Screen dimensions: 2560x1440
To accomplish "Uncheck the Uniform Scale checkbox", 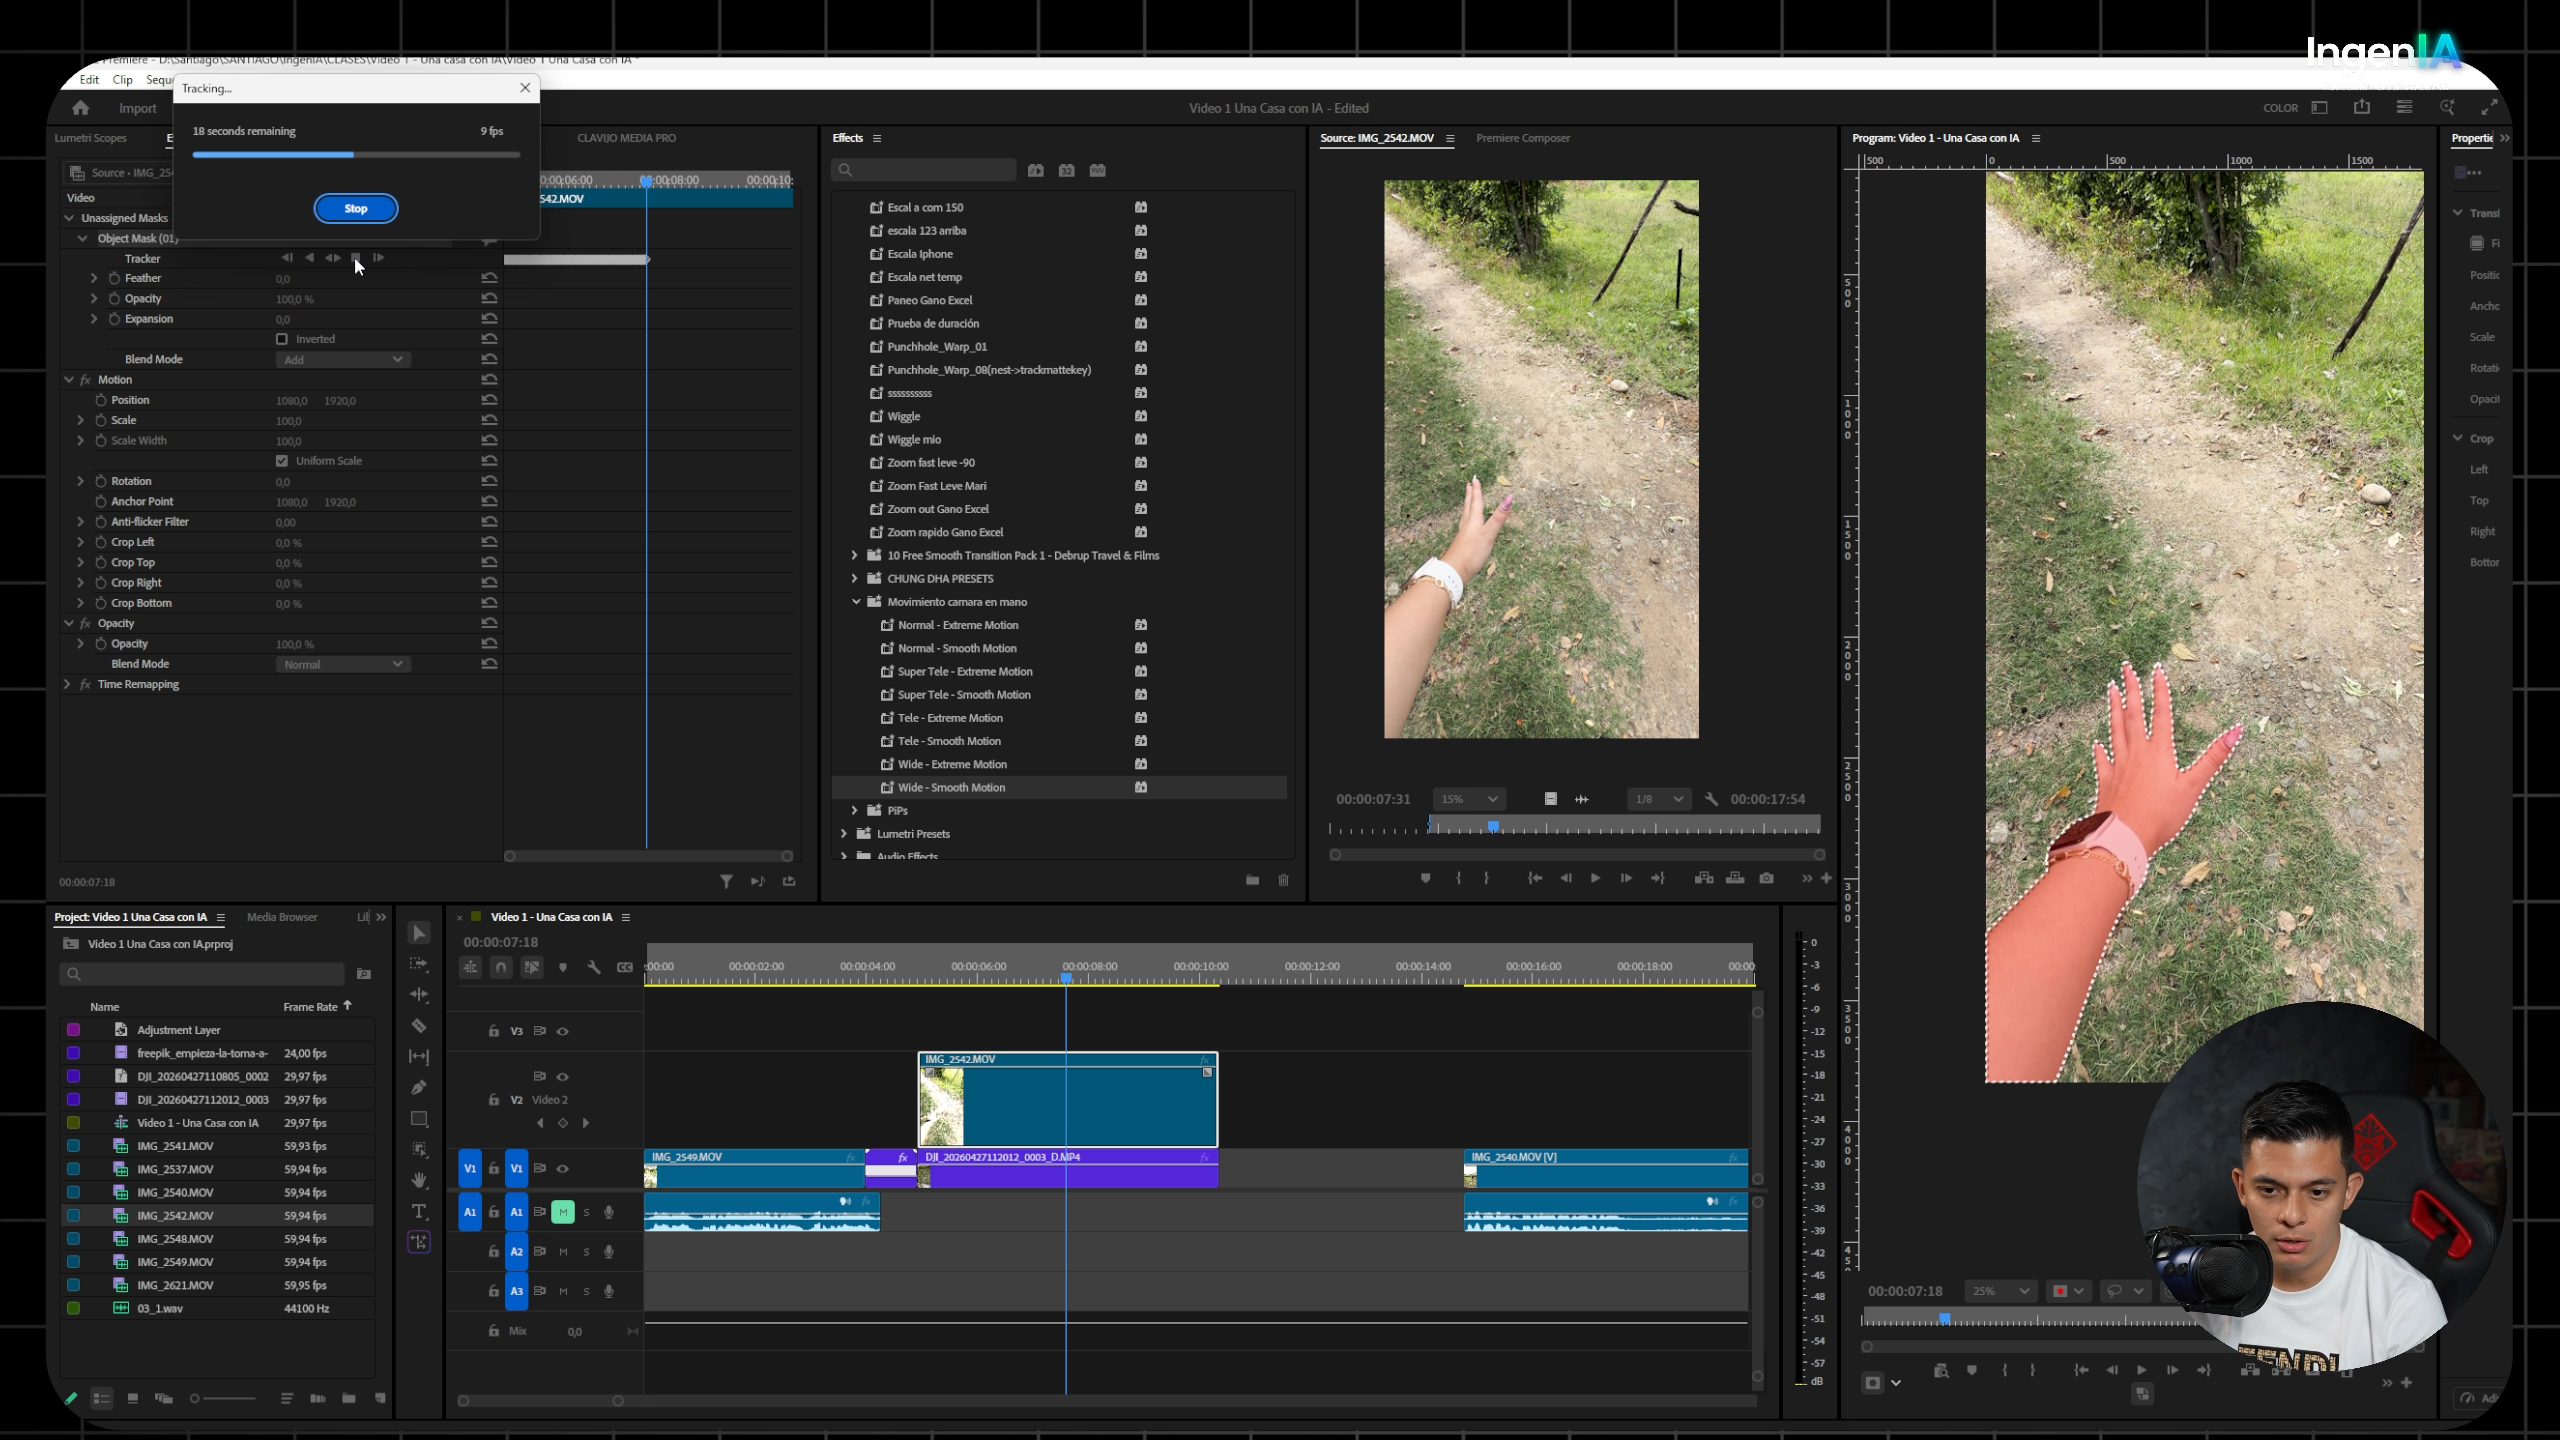I will pos(282,461).
